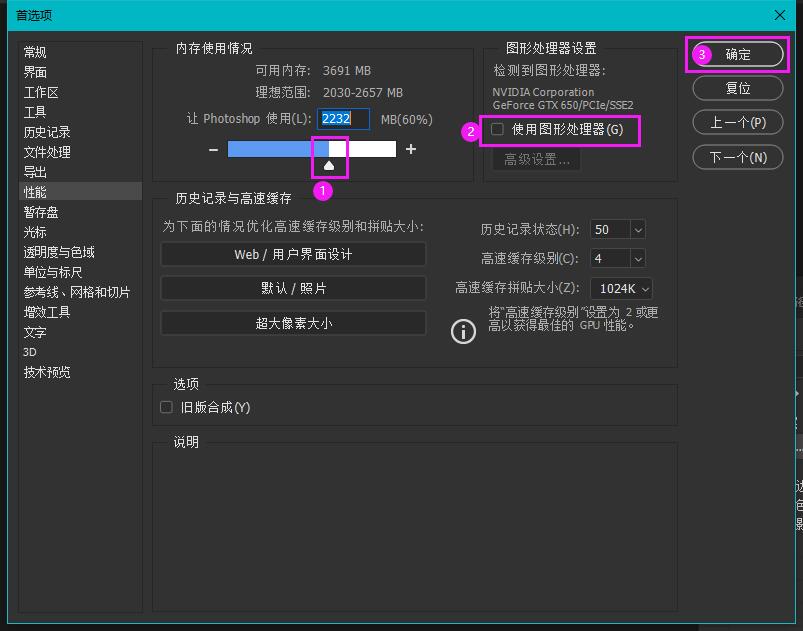The width and height of the screenshot is (803, 631).
Task: Click memory input field showing 2232
Action: [343, 119]
